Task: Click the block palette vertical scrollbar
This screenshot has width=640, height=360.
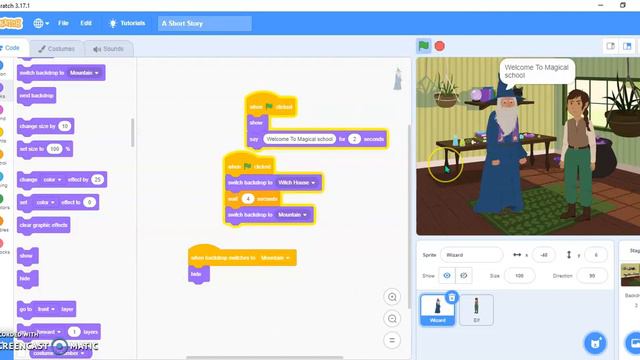Action: click(x=132, y=133)
